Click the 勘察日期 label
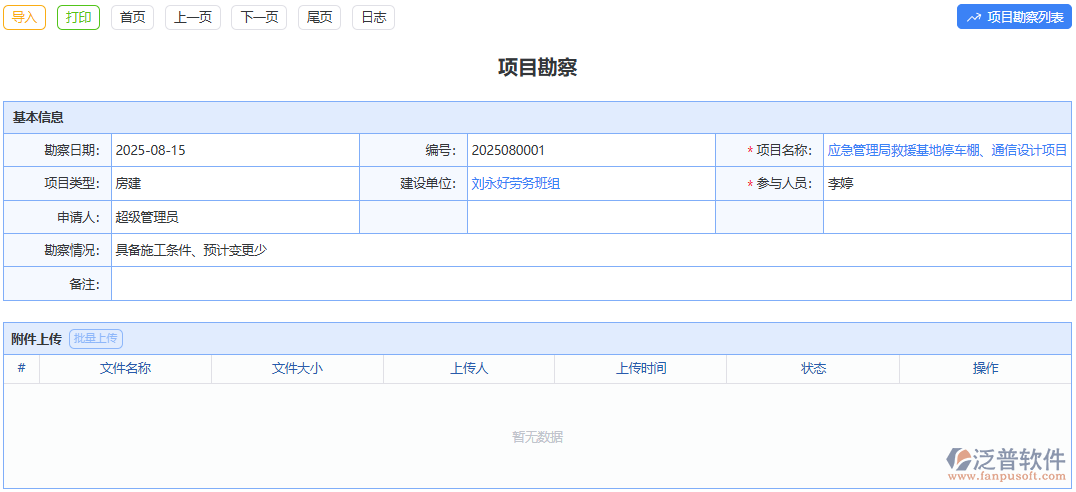 click(x=72, y=150)
